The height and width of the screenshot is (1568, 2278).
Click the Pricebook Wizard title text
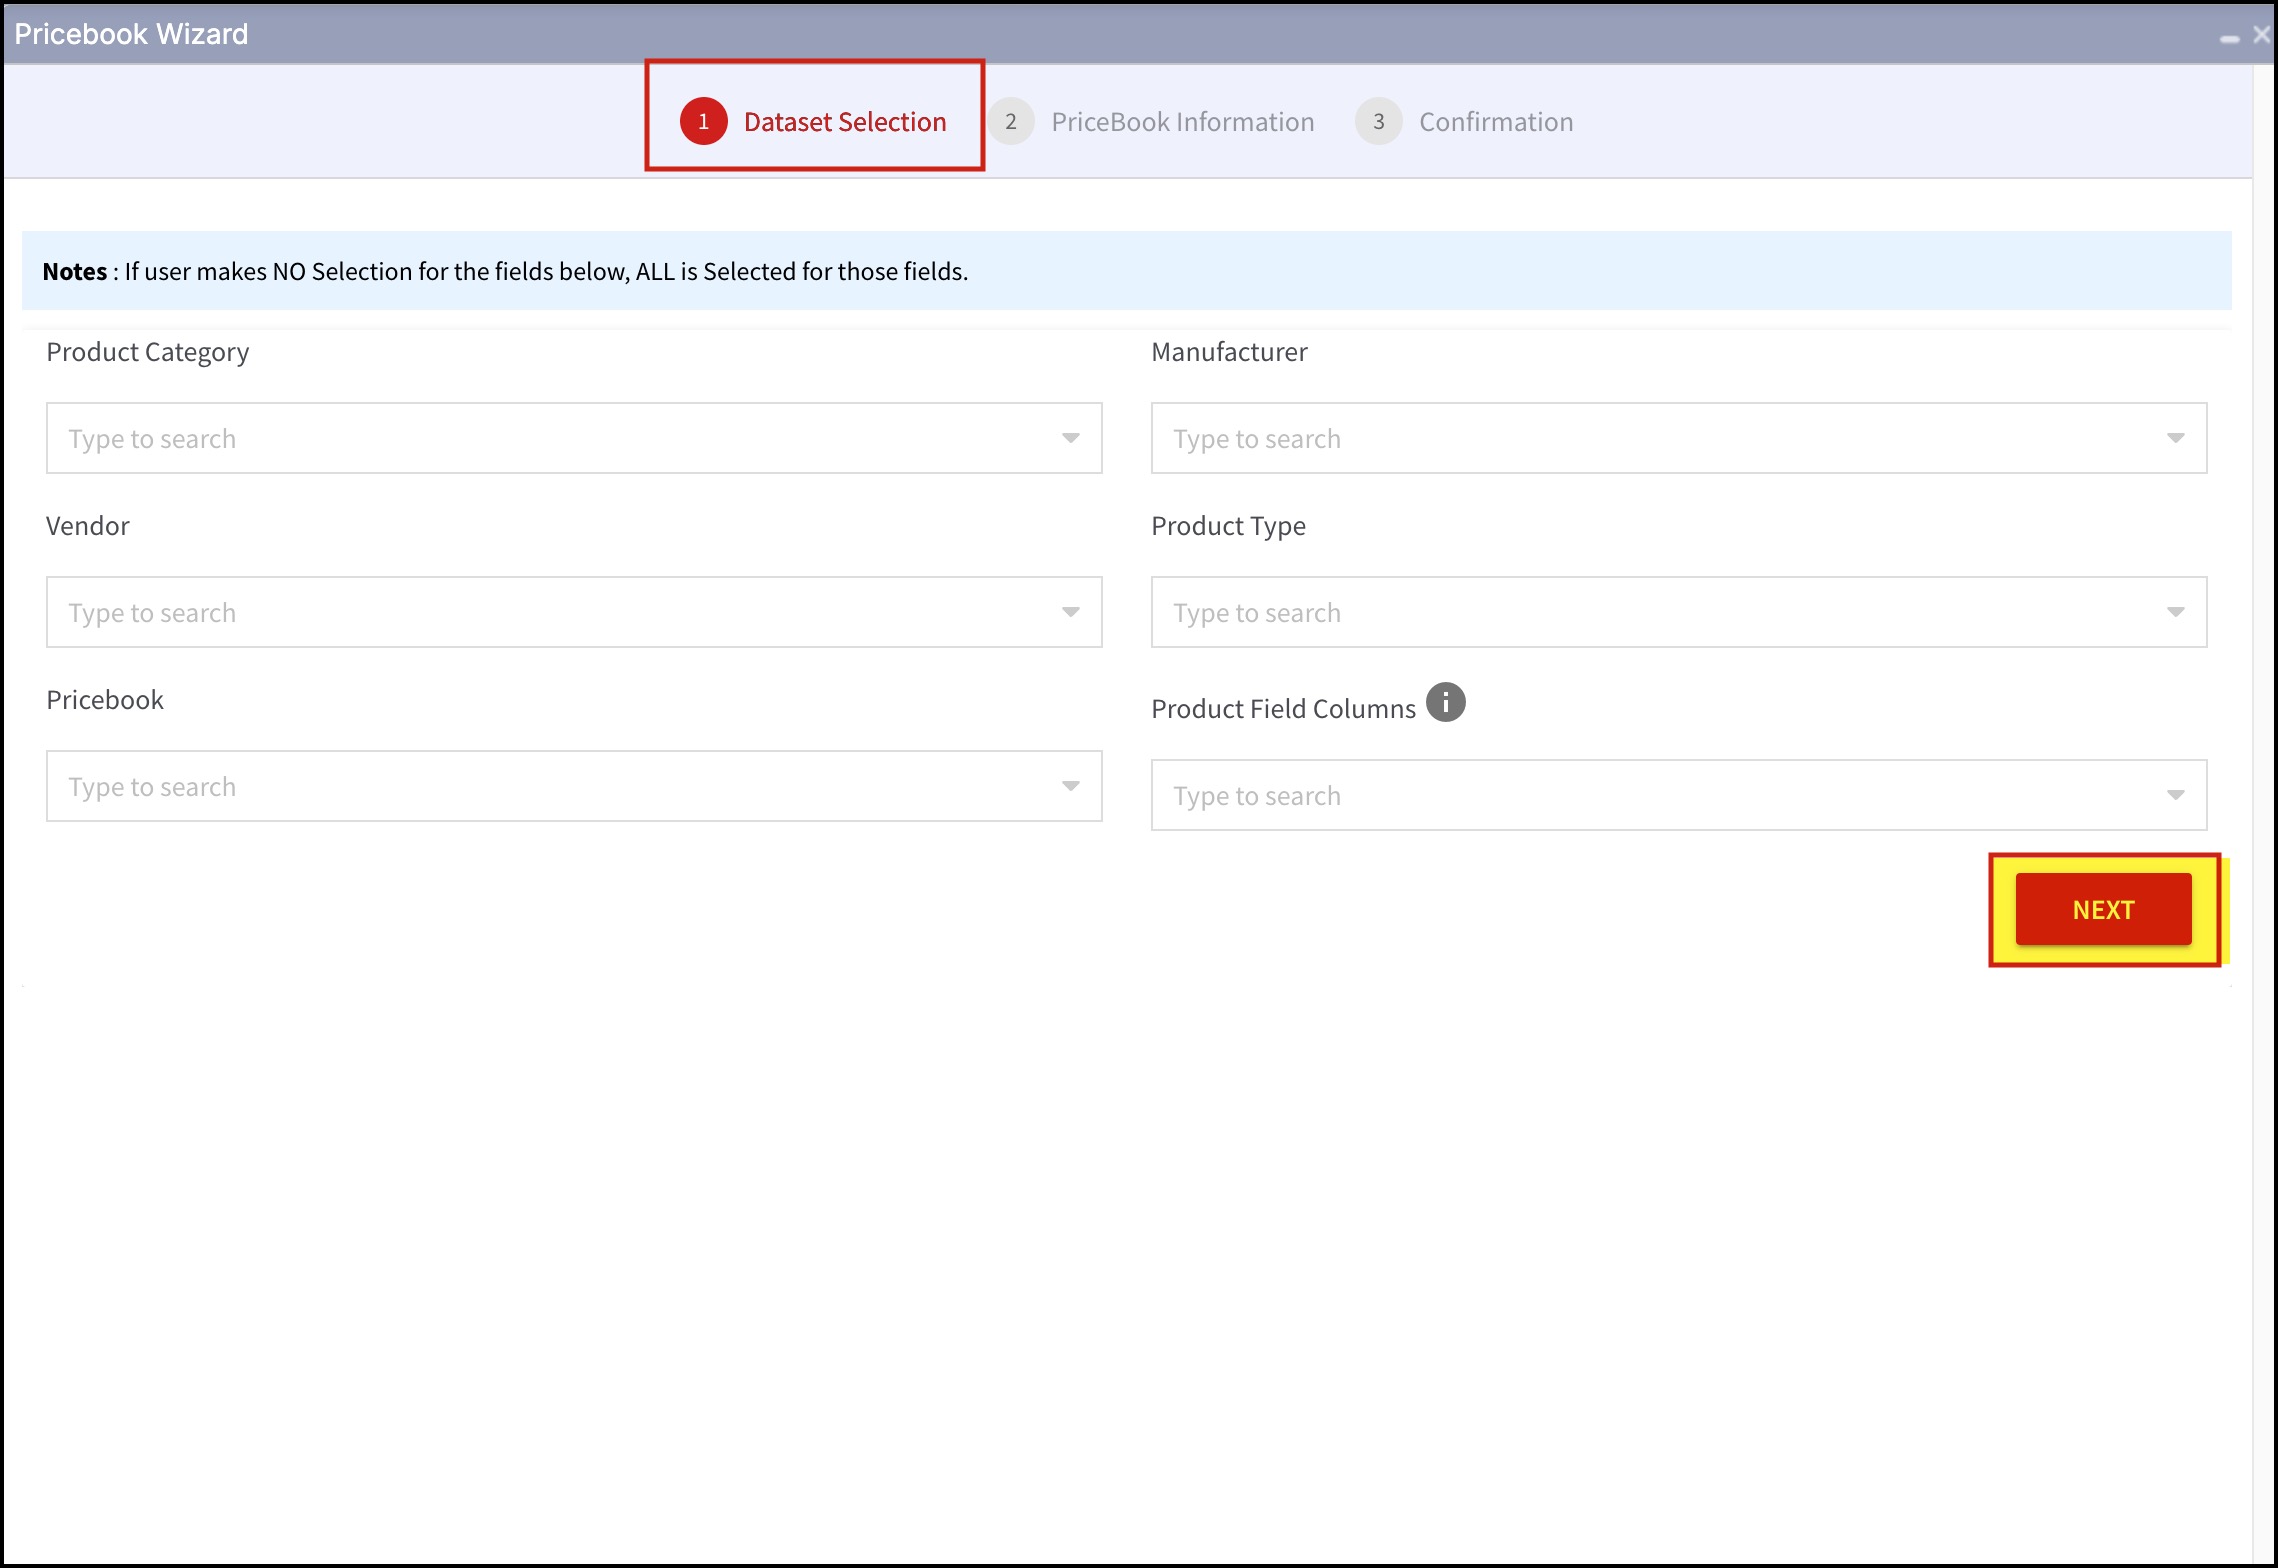(x=131, y=34)
